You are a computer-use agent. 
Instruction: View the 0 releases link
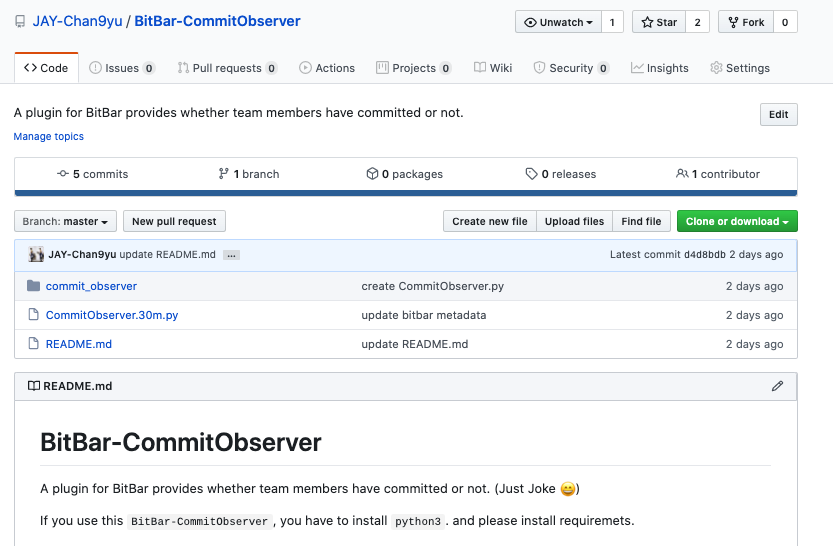(x=560, y=174)
